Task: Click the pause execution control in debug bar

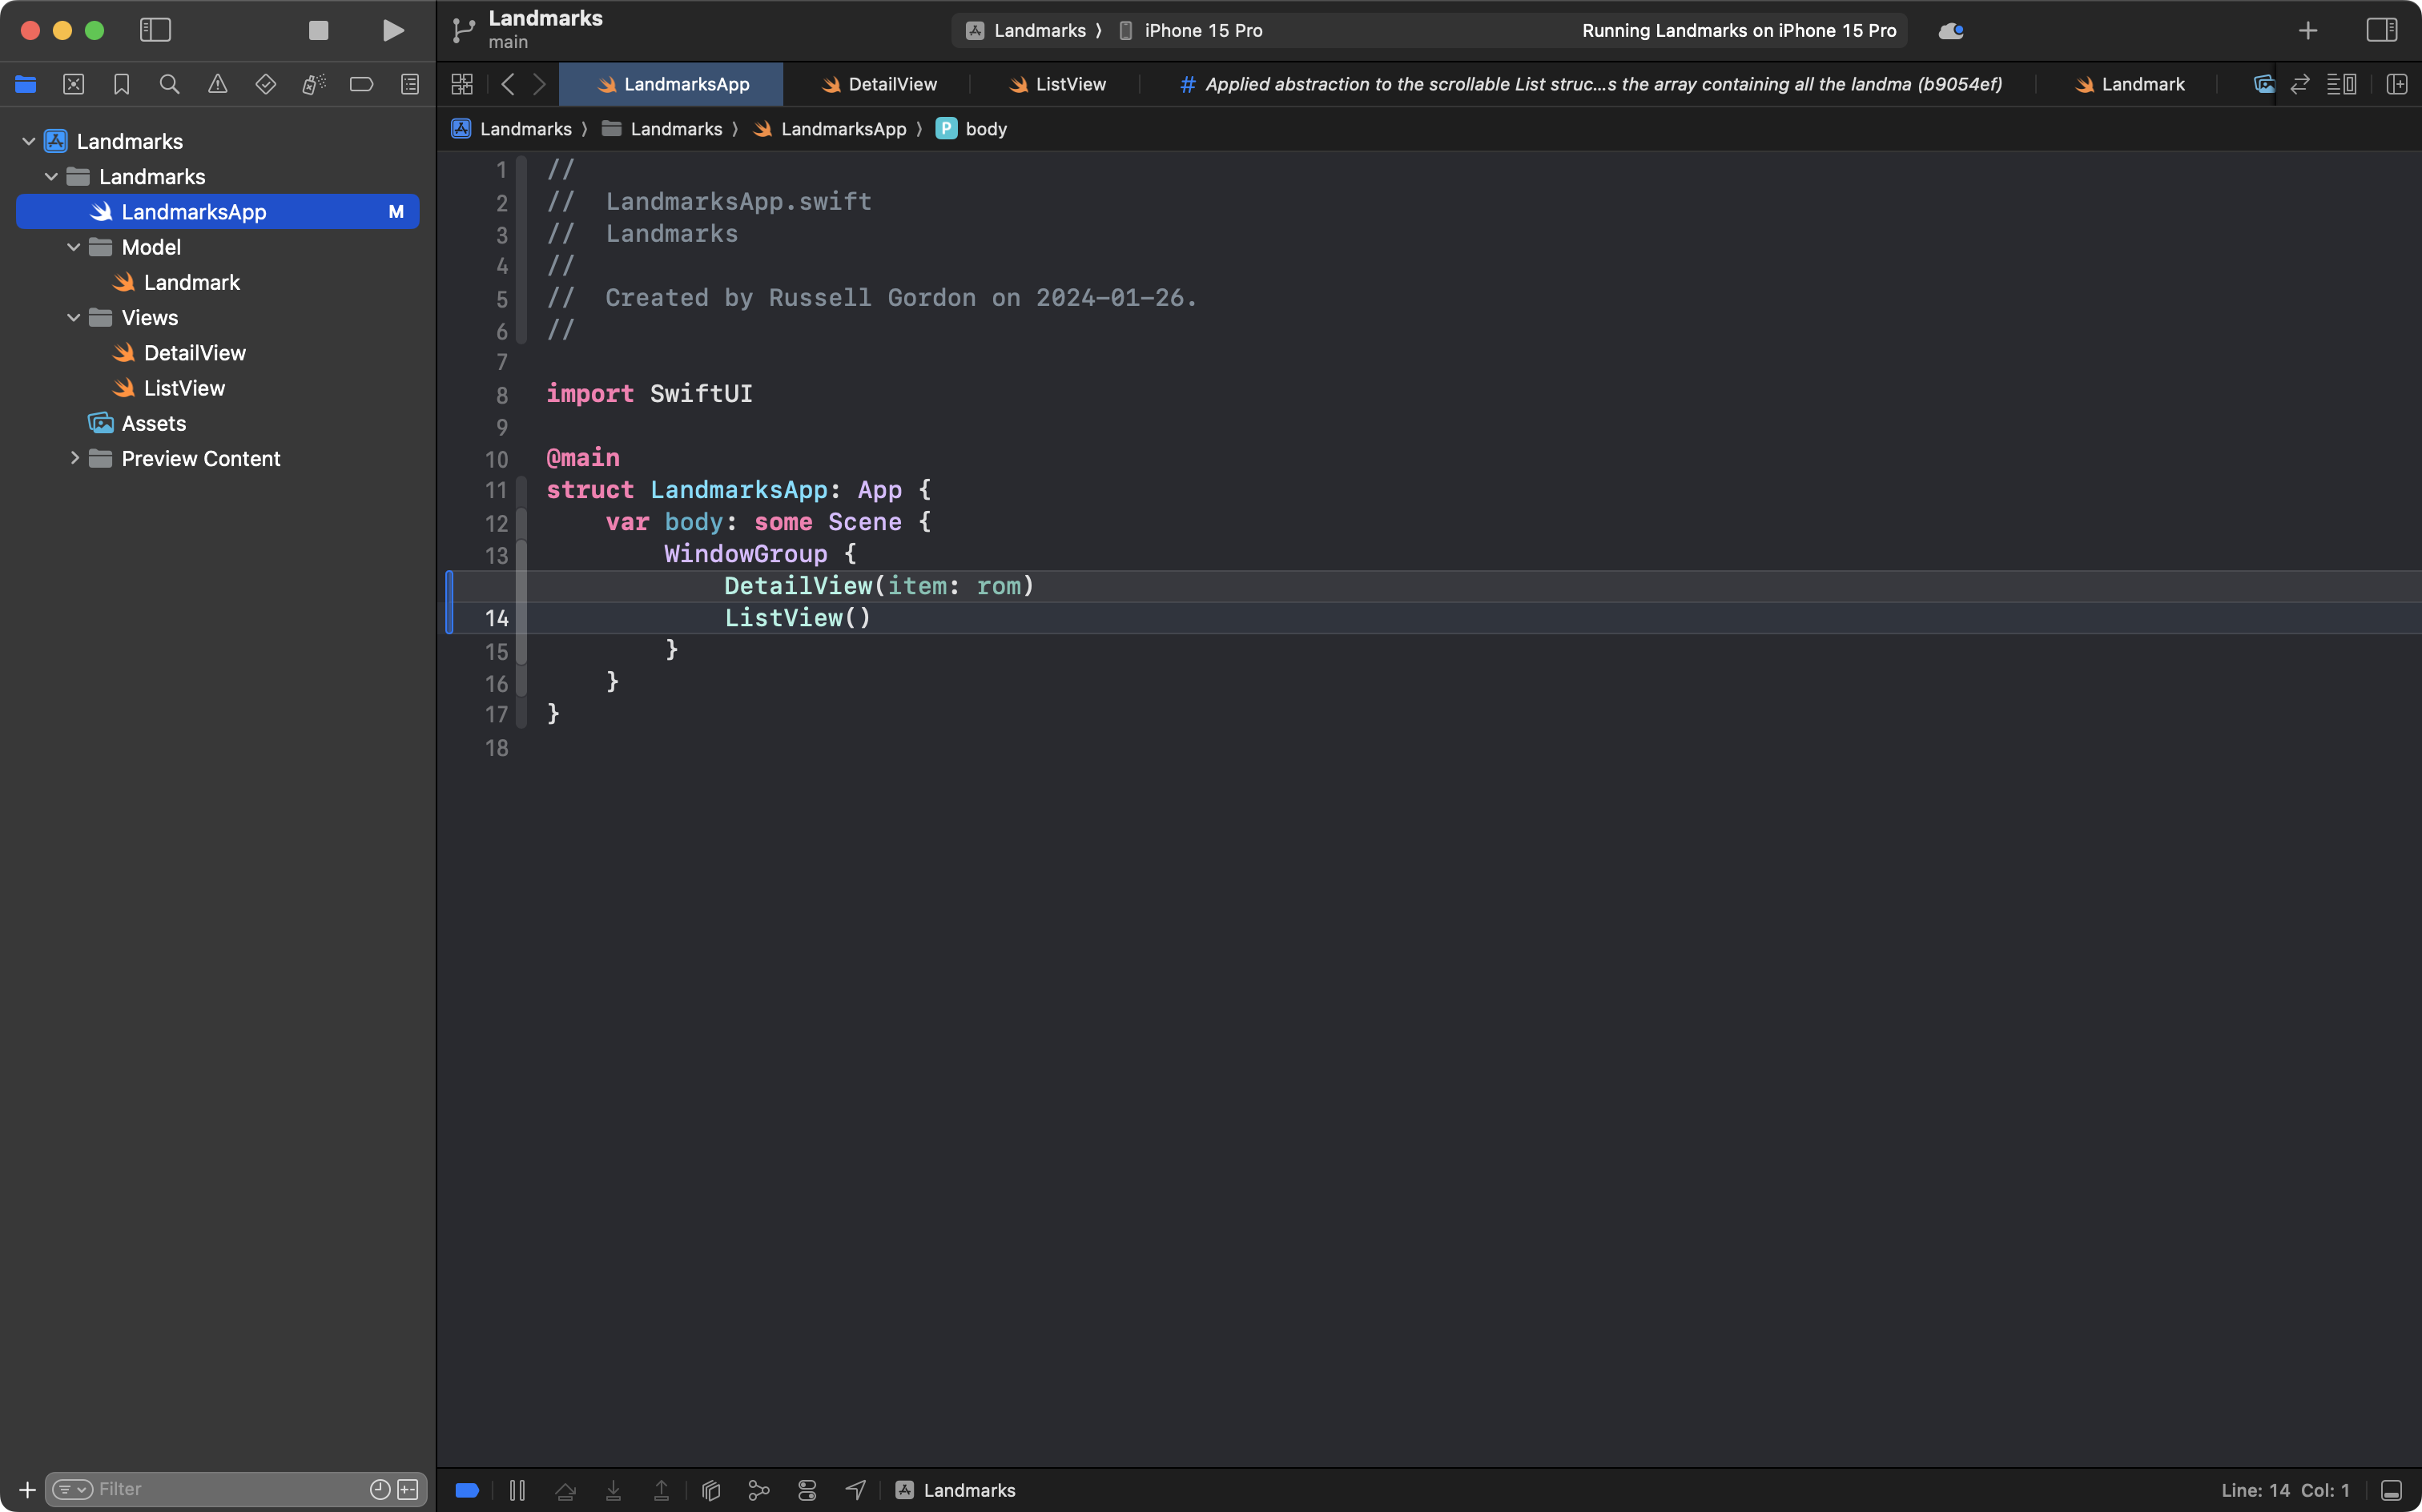Action: 517,1489
